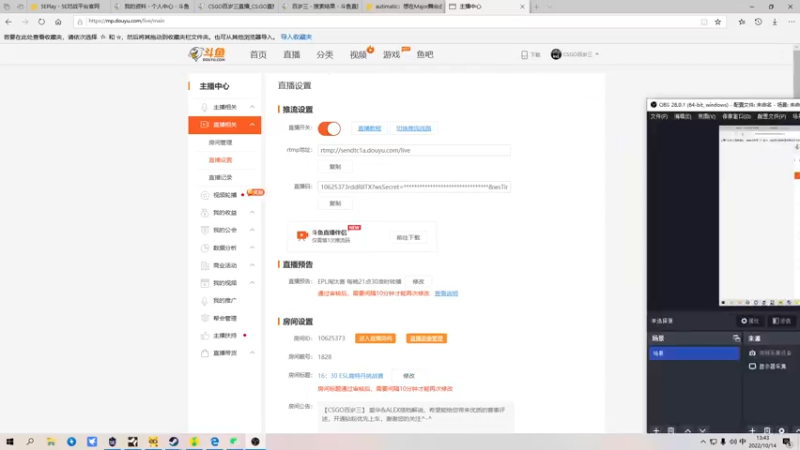Click 修改 beside the 直播预告 text
800x450 pixels.
(x=418, y=282)
